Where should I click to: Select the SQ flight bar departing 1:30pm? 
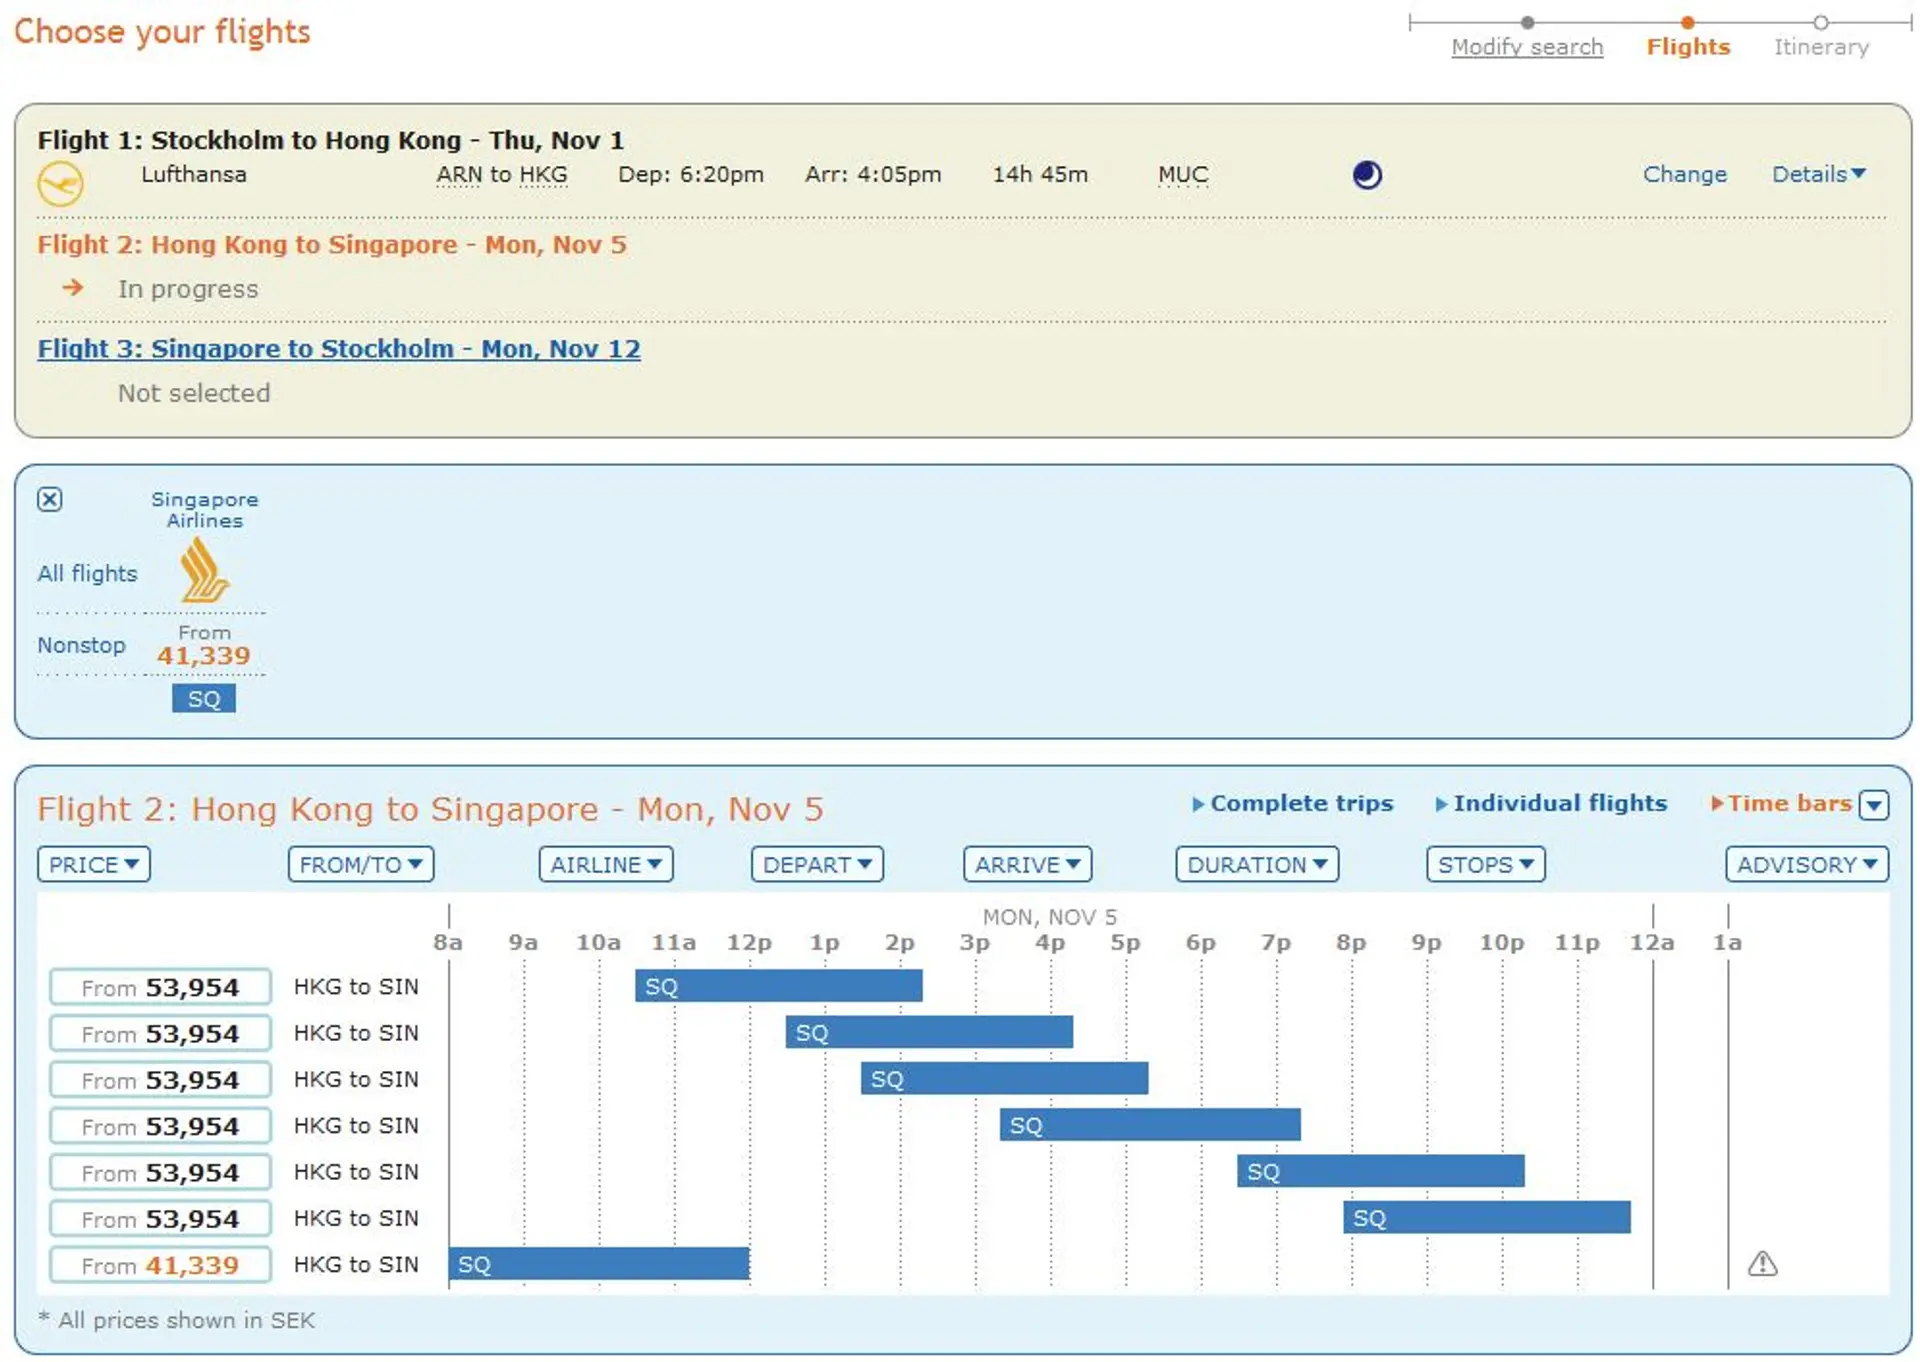tap(1004, 1078)
